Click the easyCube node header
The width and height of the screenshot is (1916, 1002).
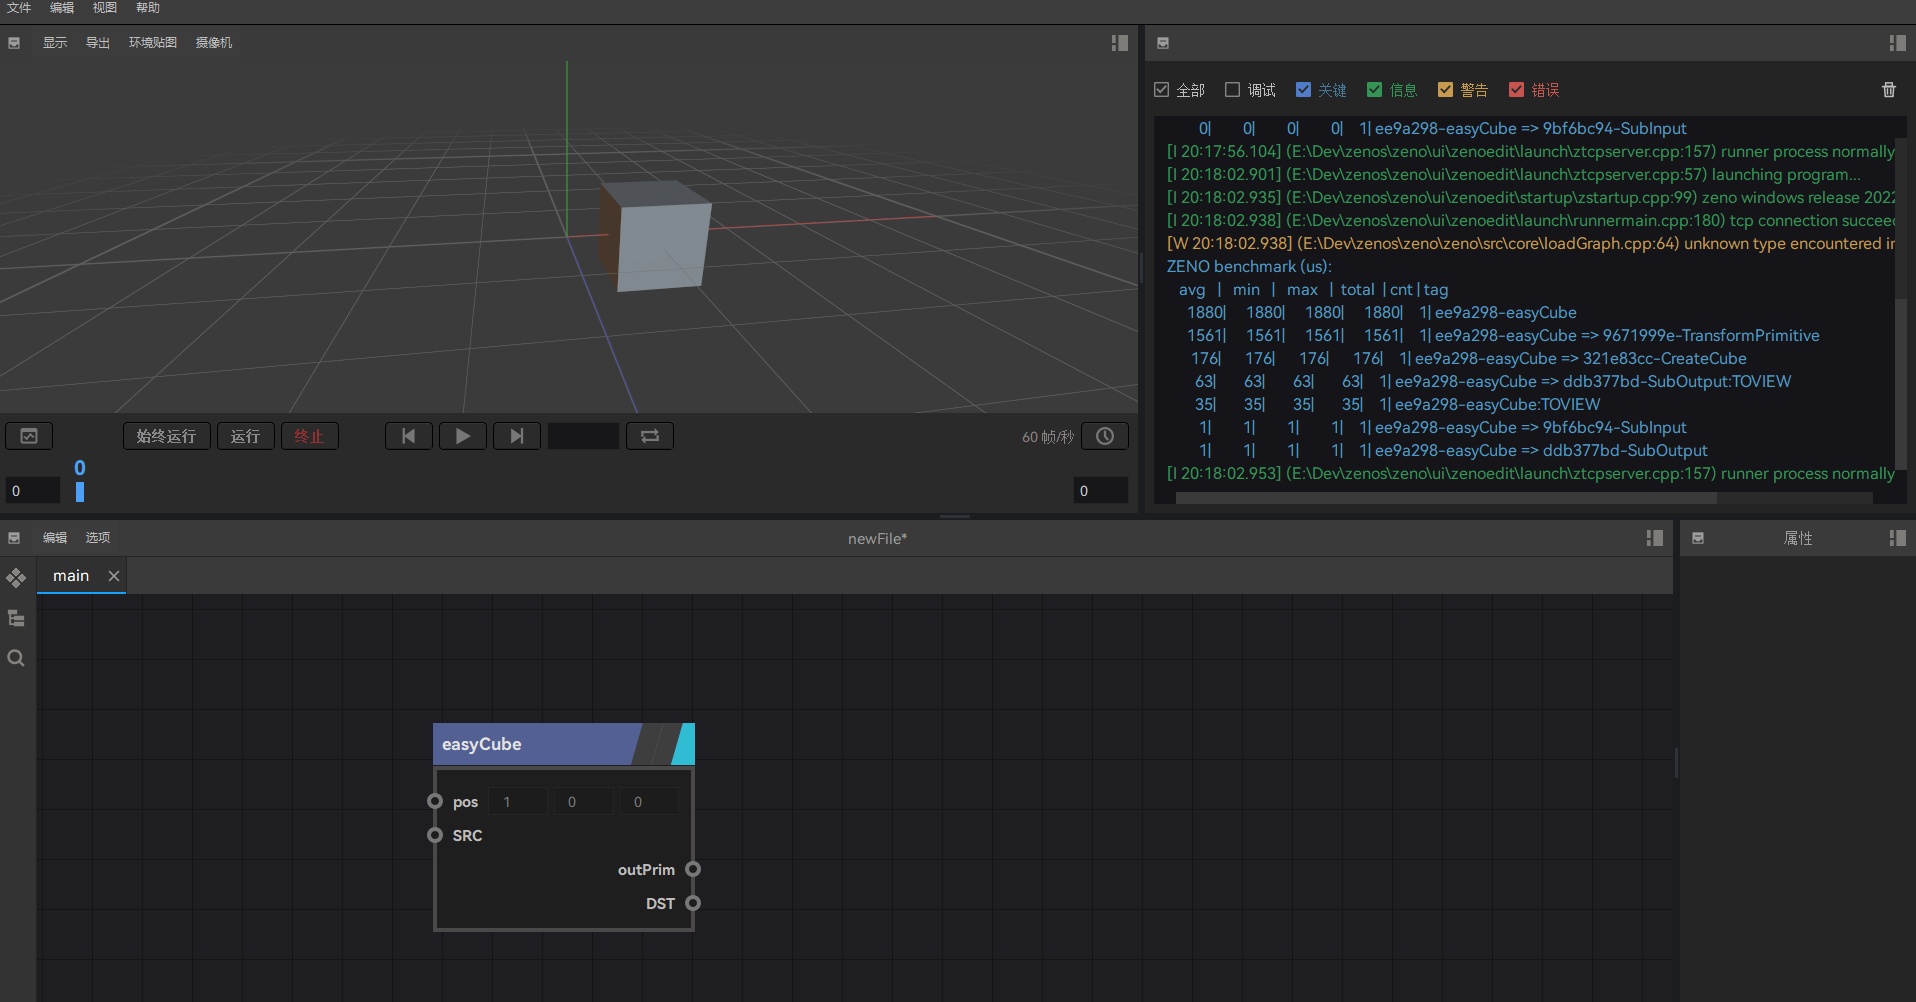pyautogui.click(x=535, y=744)
